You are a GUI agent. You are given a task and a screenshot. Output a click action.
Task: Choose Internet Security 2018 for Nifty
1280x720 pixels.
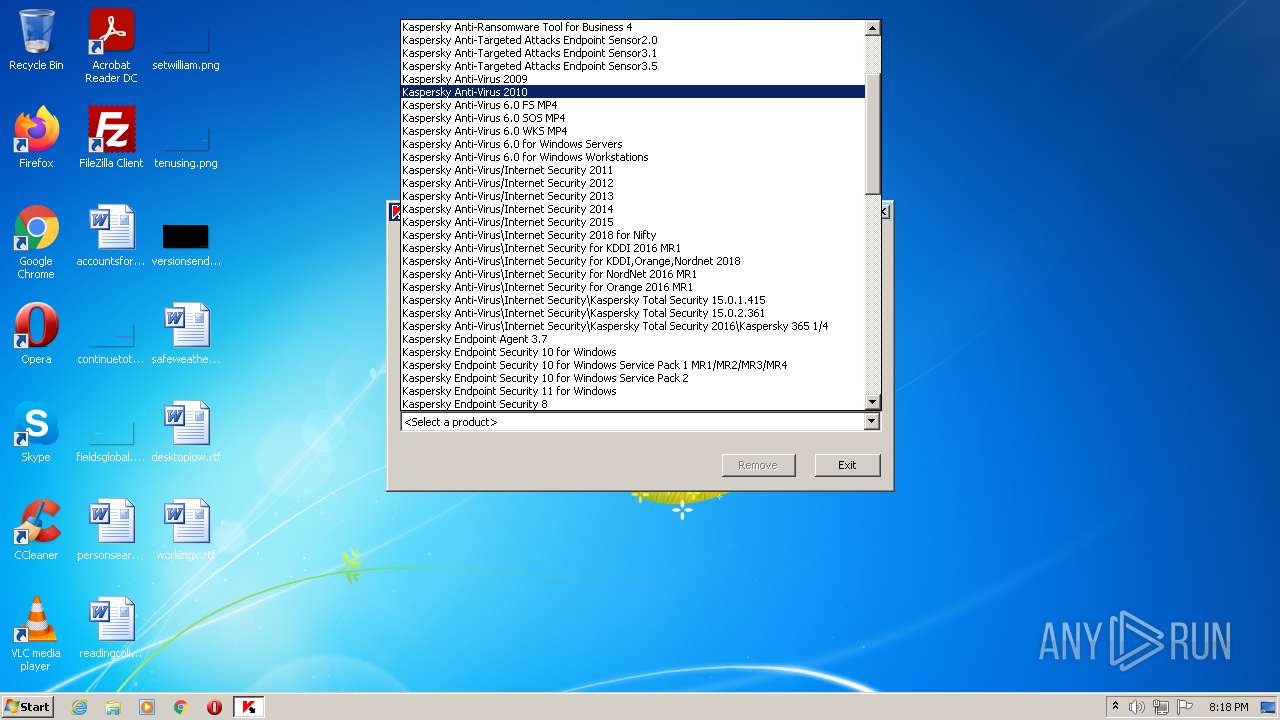(x=633, y=235)
